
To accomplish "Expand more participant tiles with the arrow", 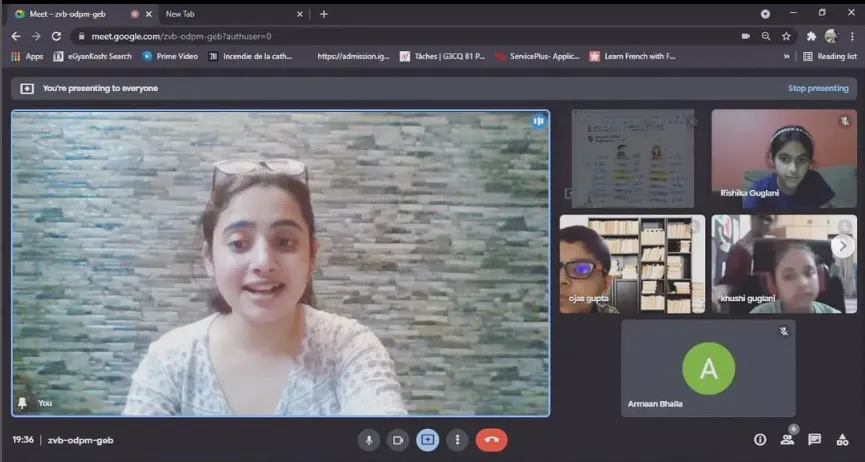I will (842, 245).
